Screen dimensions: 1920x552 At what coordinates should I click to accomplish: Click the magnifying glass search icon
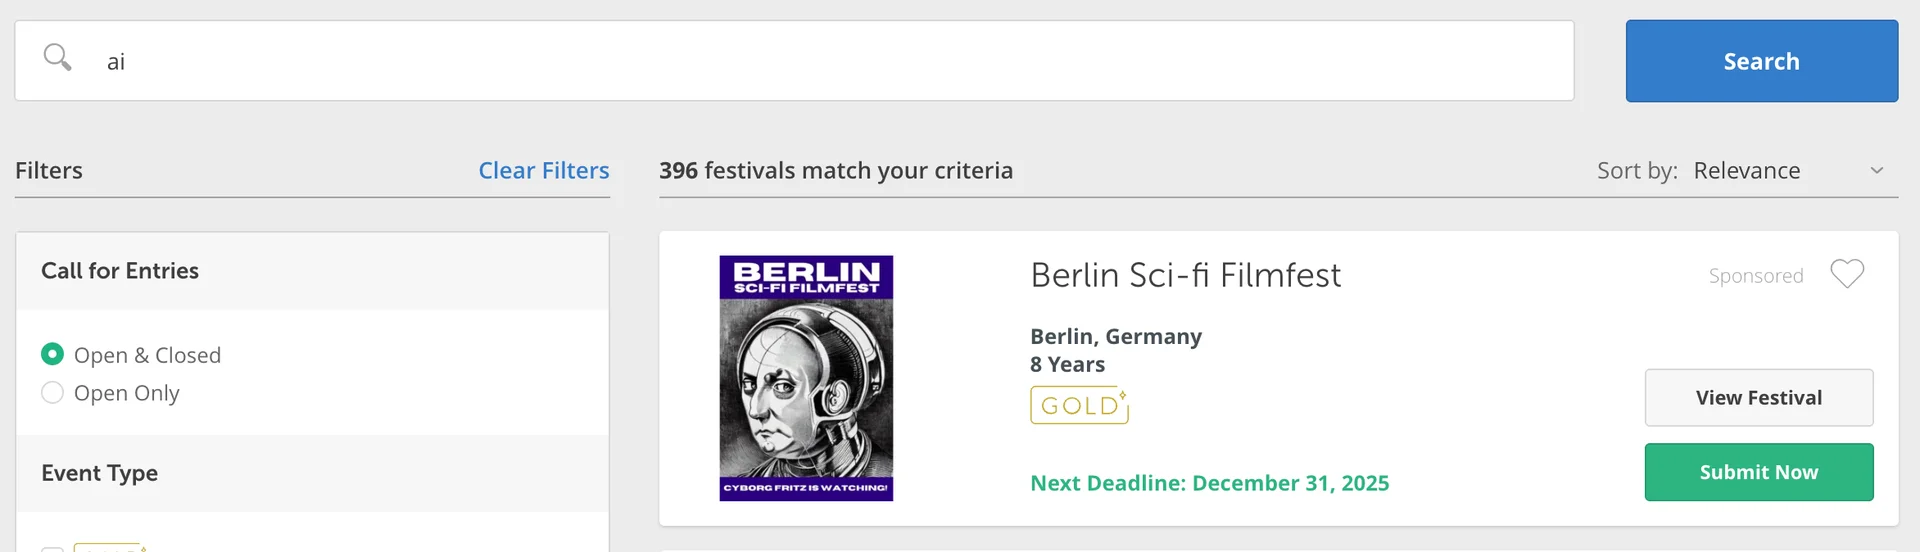click(x=57, y=57)
